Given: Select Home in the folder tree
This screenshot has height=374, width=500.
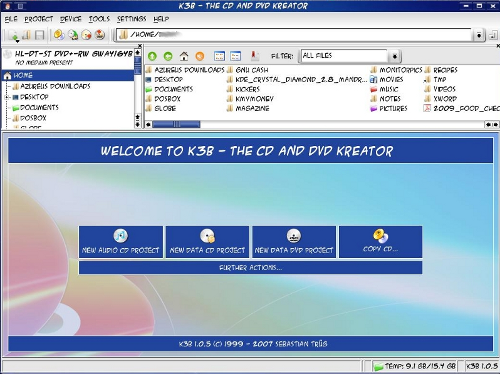Looking at the screenshot, I should [x=68, y=75].
